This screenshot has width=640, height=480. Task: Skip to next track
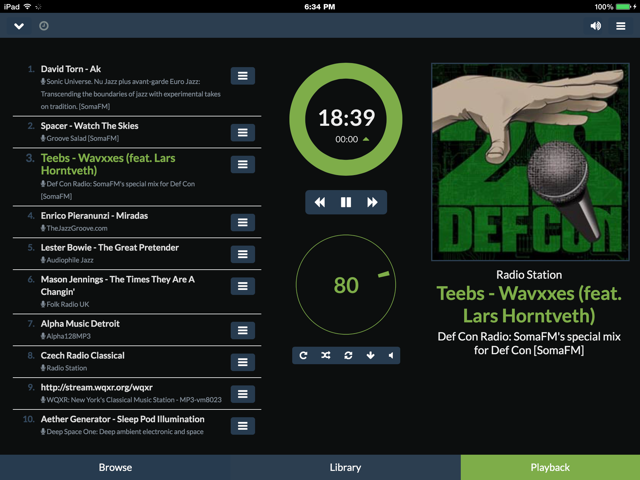pyautogui.click(x=372, y=202)
